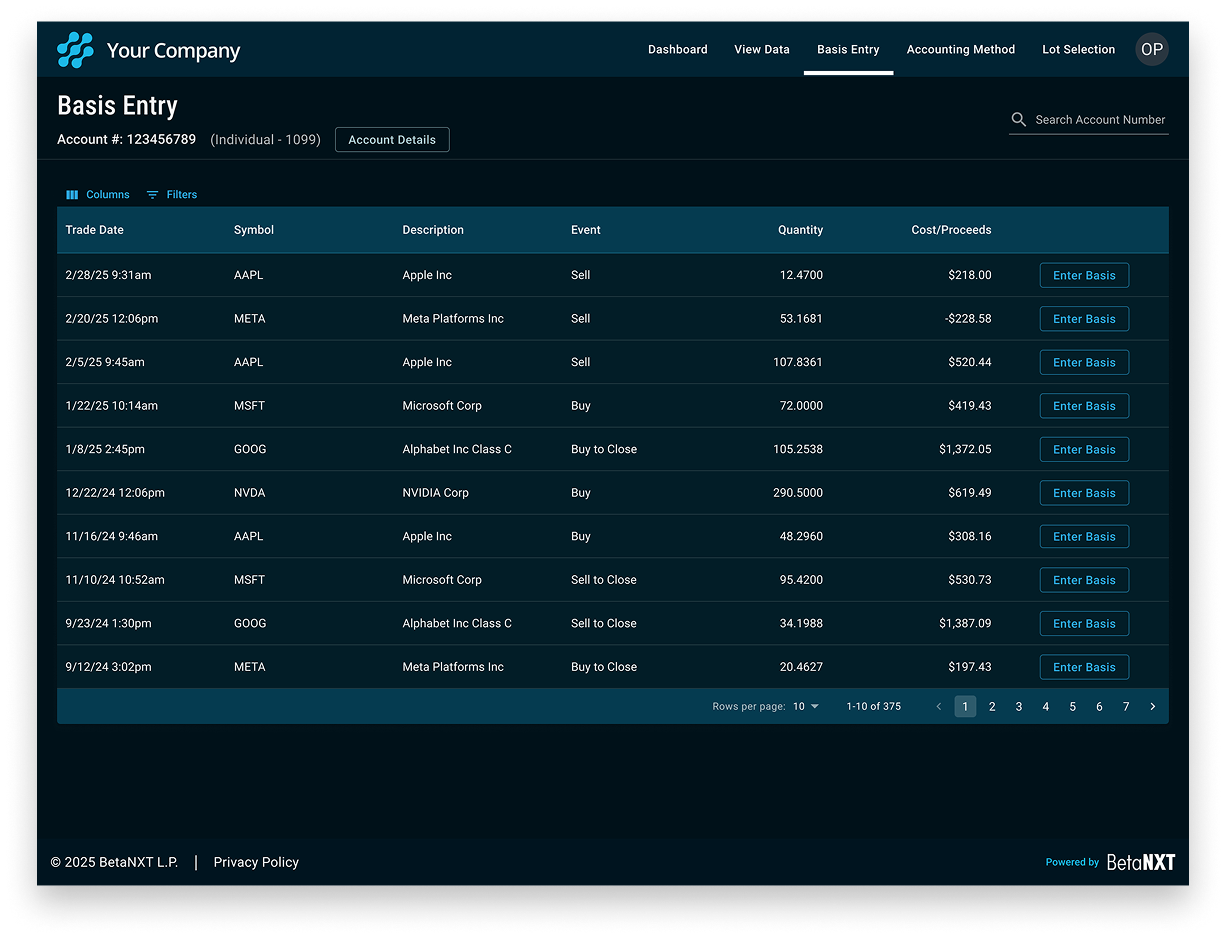Click the search magnifier icon
The image size is (1225, 937).
(x=1018, y=120)
